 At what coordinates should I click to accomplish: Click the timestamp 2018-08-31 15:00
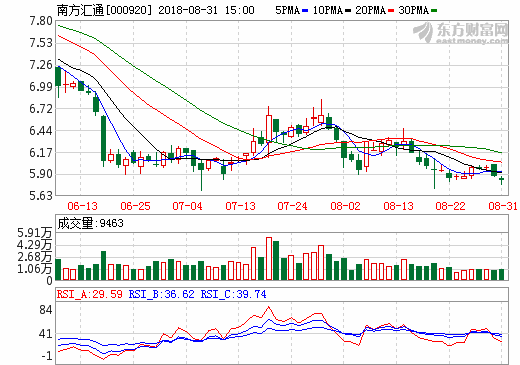(206, 10)
